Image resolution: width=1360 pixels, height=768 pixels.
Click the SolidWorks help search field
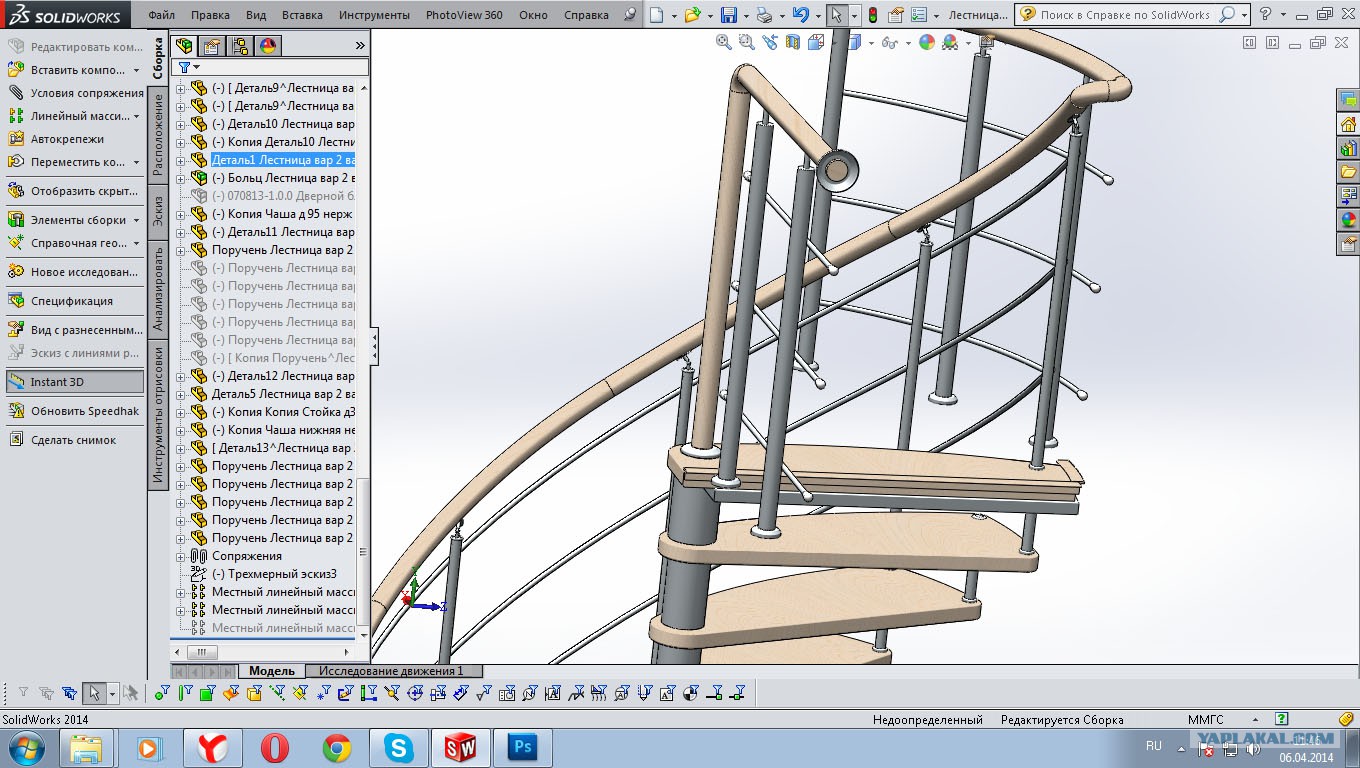coord(1125,15)
